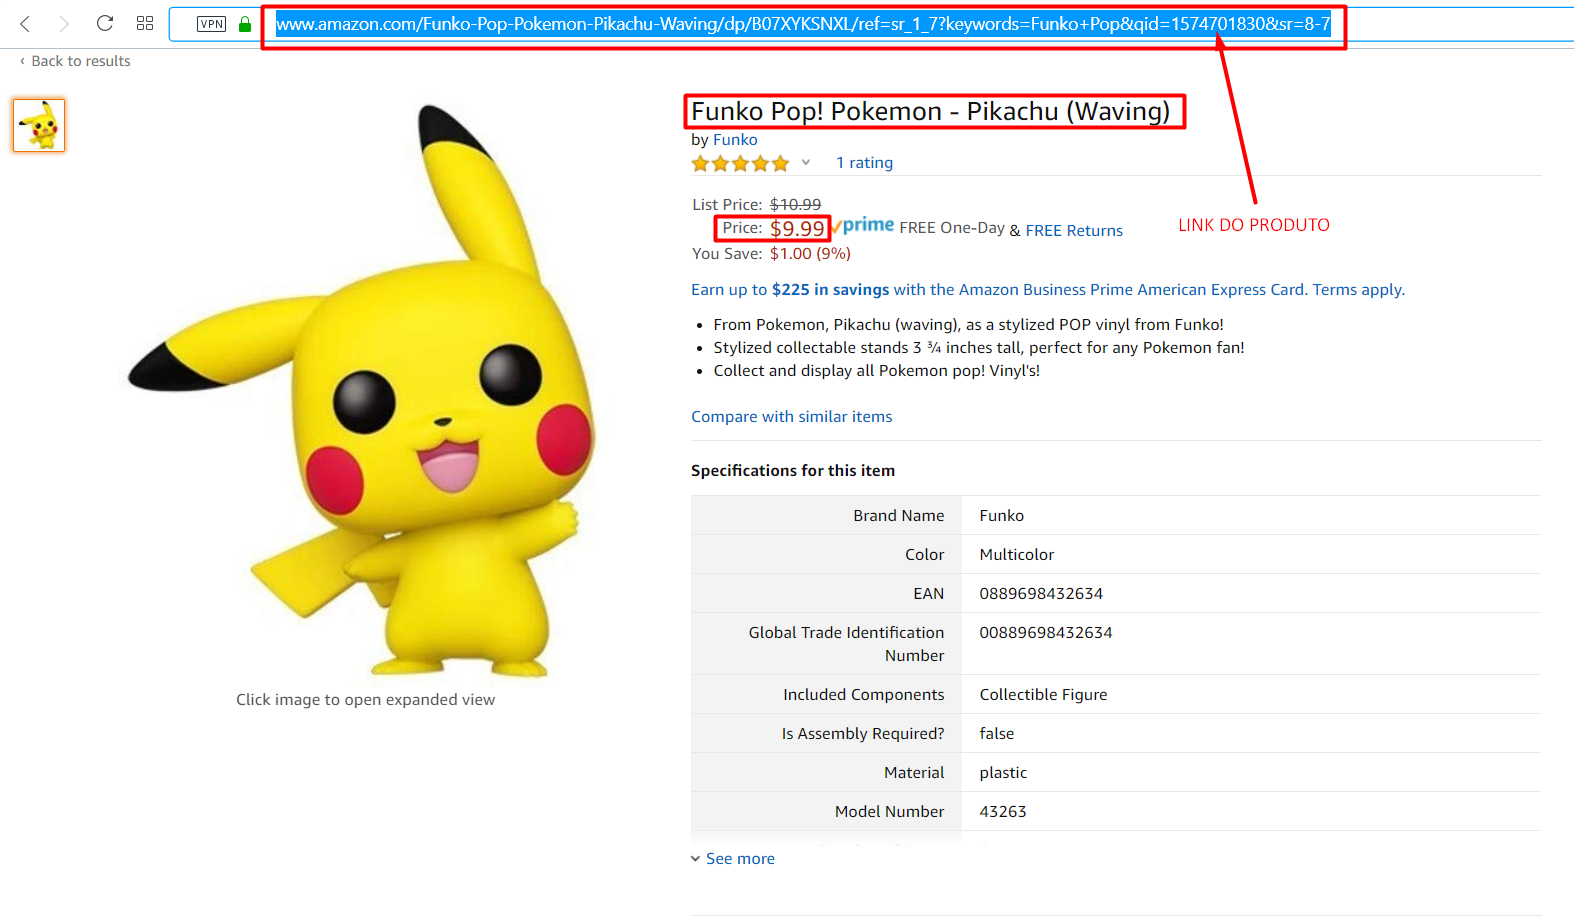Open the 1 rating link

(864, 163)
